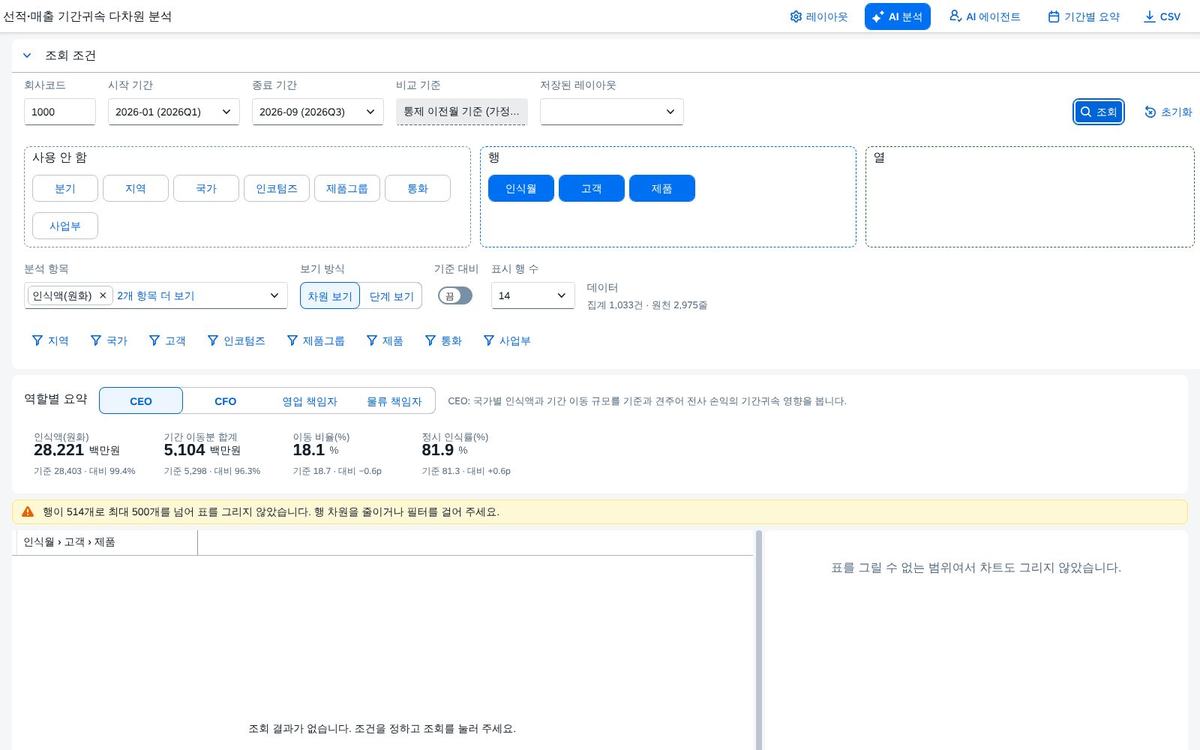The image size is (1200, 750).
Task: Click the 인식월 › 고객 › 제품 column header
Action: (x=105, y=542)
